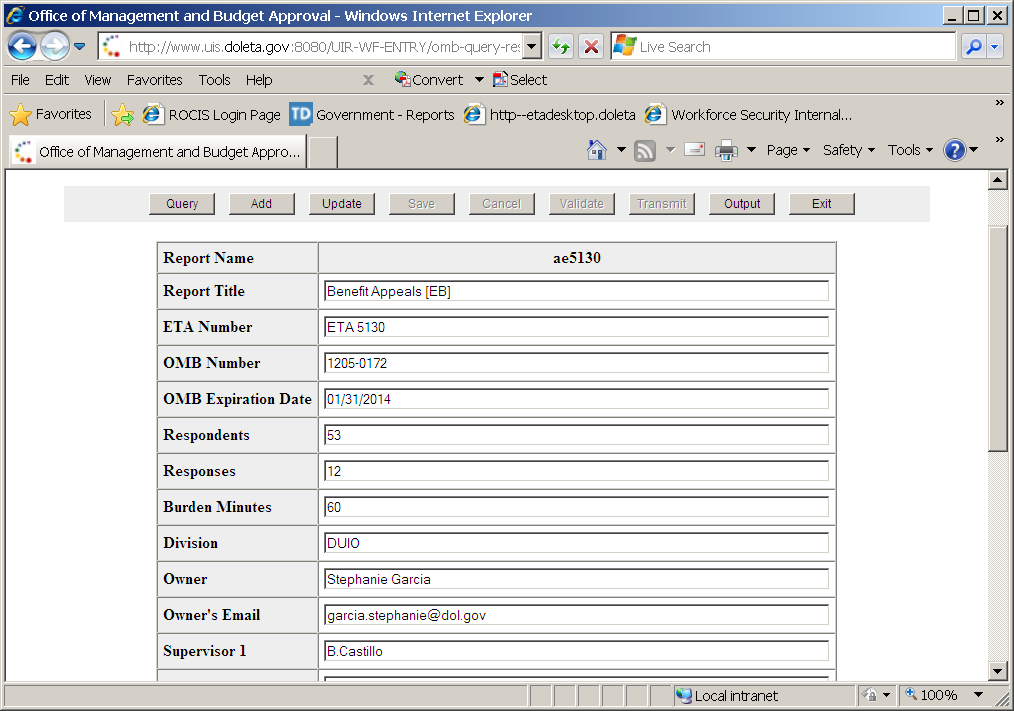The width and height of the screenshot is (1014, 711).
Task: Click the RSS feeds icon
Action: pyautogui.click(x=645, y=150)
